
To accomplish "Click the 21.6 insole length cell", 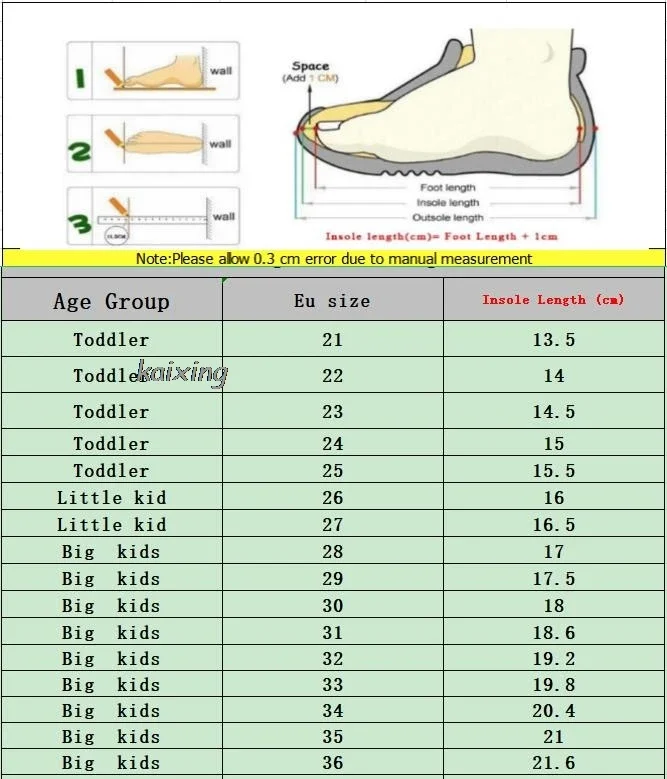I will tap(554, 762).
